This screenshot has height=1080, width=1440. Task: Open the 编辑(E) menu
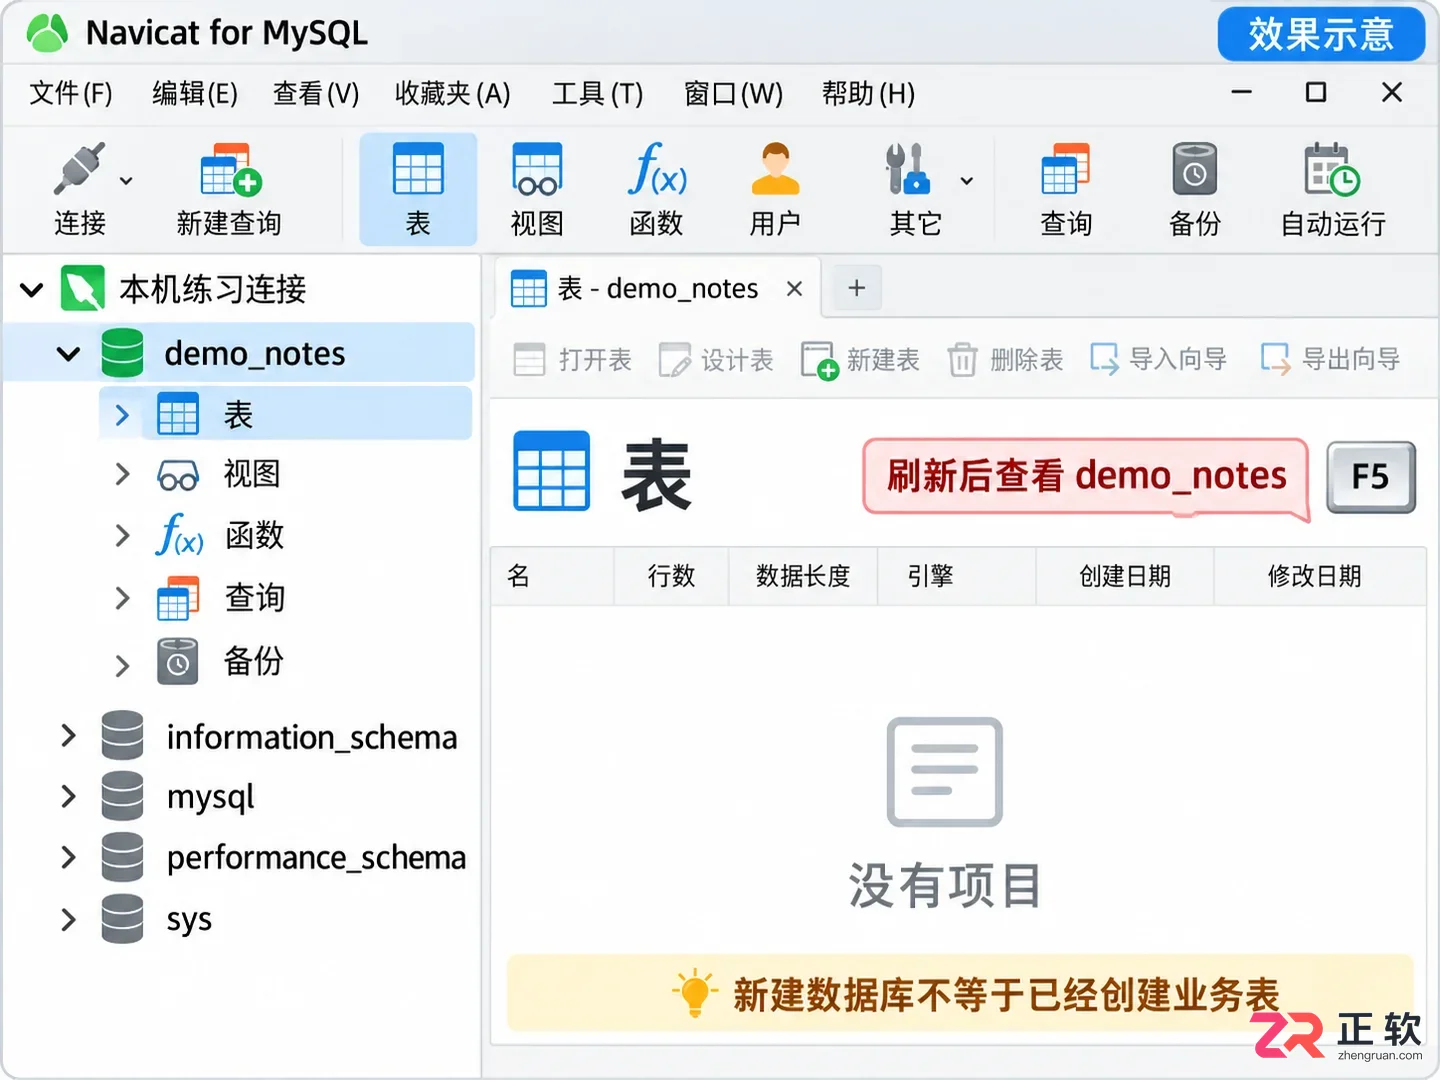[195, 93]
